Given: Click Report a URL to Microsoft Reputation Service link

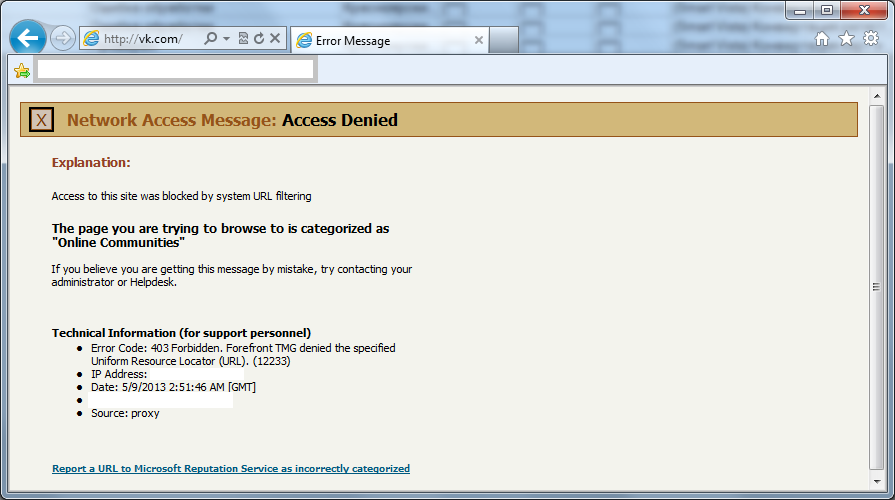Looking at the screenshot, I should click(231, 468).
